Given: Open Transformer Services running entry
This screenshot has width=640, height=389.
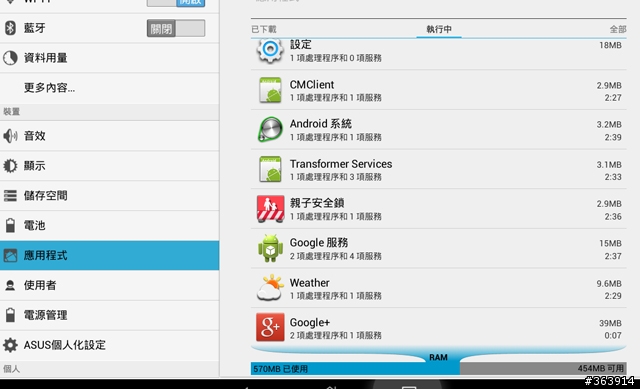Looking at the screenshot, I should click(x=439, y=169).
